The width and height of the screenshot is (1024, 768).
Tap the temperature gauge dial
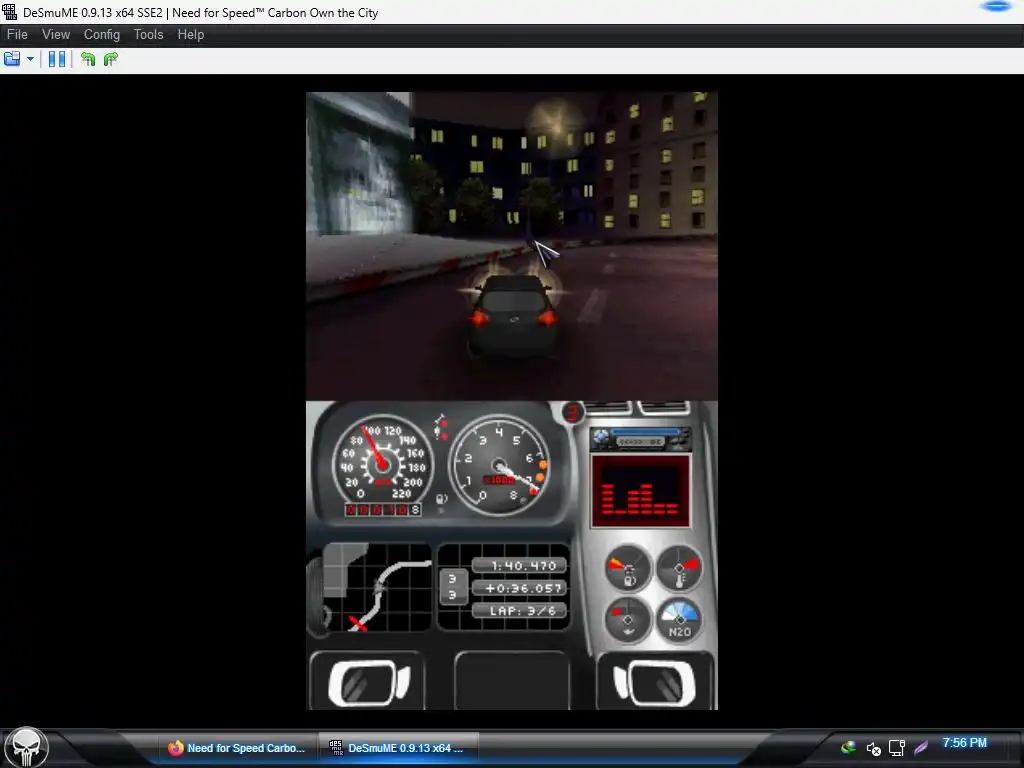(x=679, y=568)
